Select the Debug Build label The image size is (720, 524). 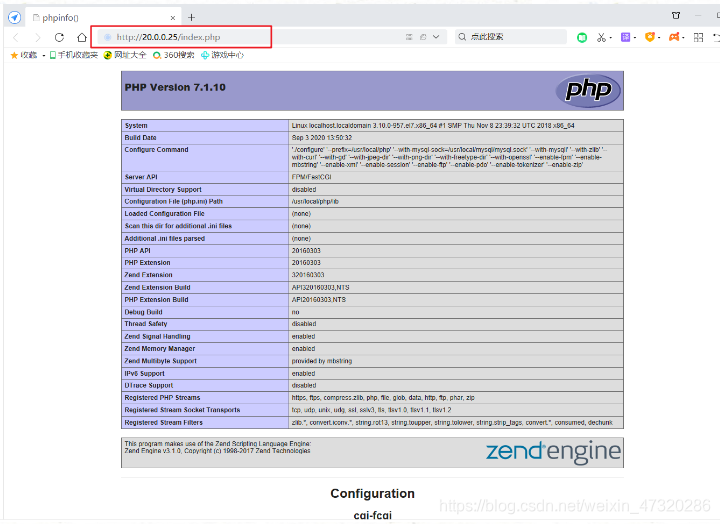(143, 312)
